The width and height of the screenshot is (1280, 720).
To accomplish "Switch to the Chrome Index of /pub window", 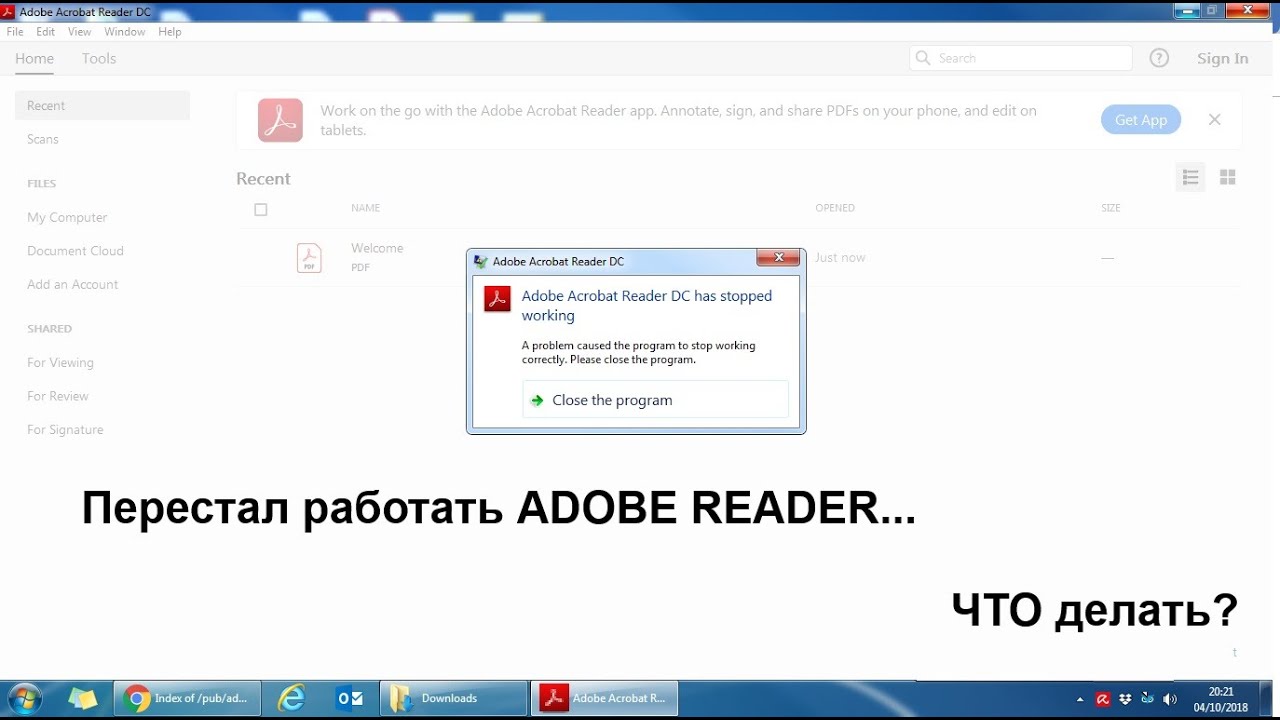I will tap(187, 698).
